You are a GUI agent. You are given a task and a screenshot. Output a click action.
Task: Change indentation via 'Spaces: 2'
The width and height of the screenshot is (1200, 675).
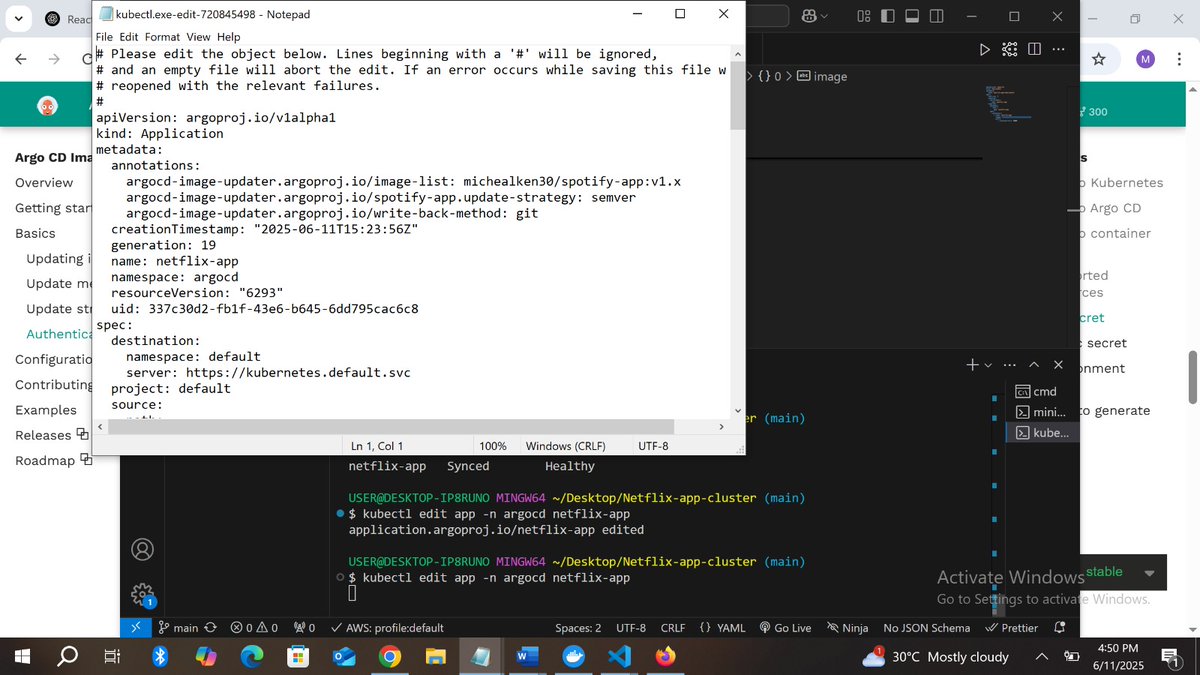click(x=578, y=628)
